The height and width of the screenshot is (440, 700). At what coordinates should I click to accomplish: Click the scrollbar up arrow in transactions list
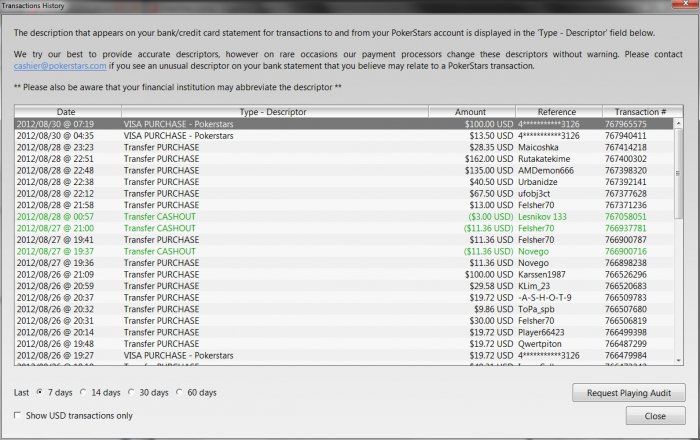tap(678, 123)
